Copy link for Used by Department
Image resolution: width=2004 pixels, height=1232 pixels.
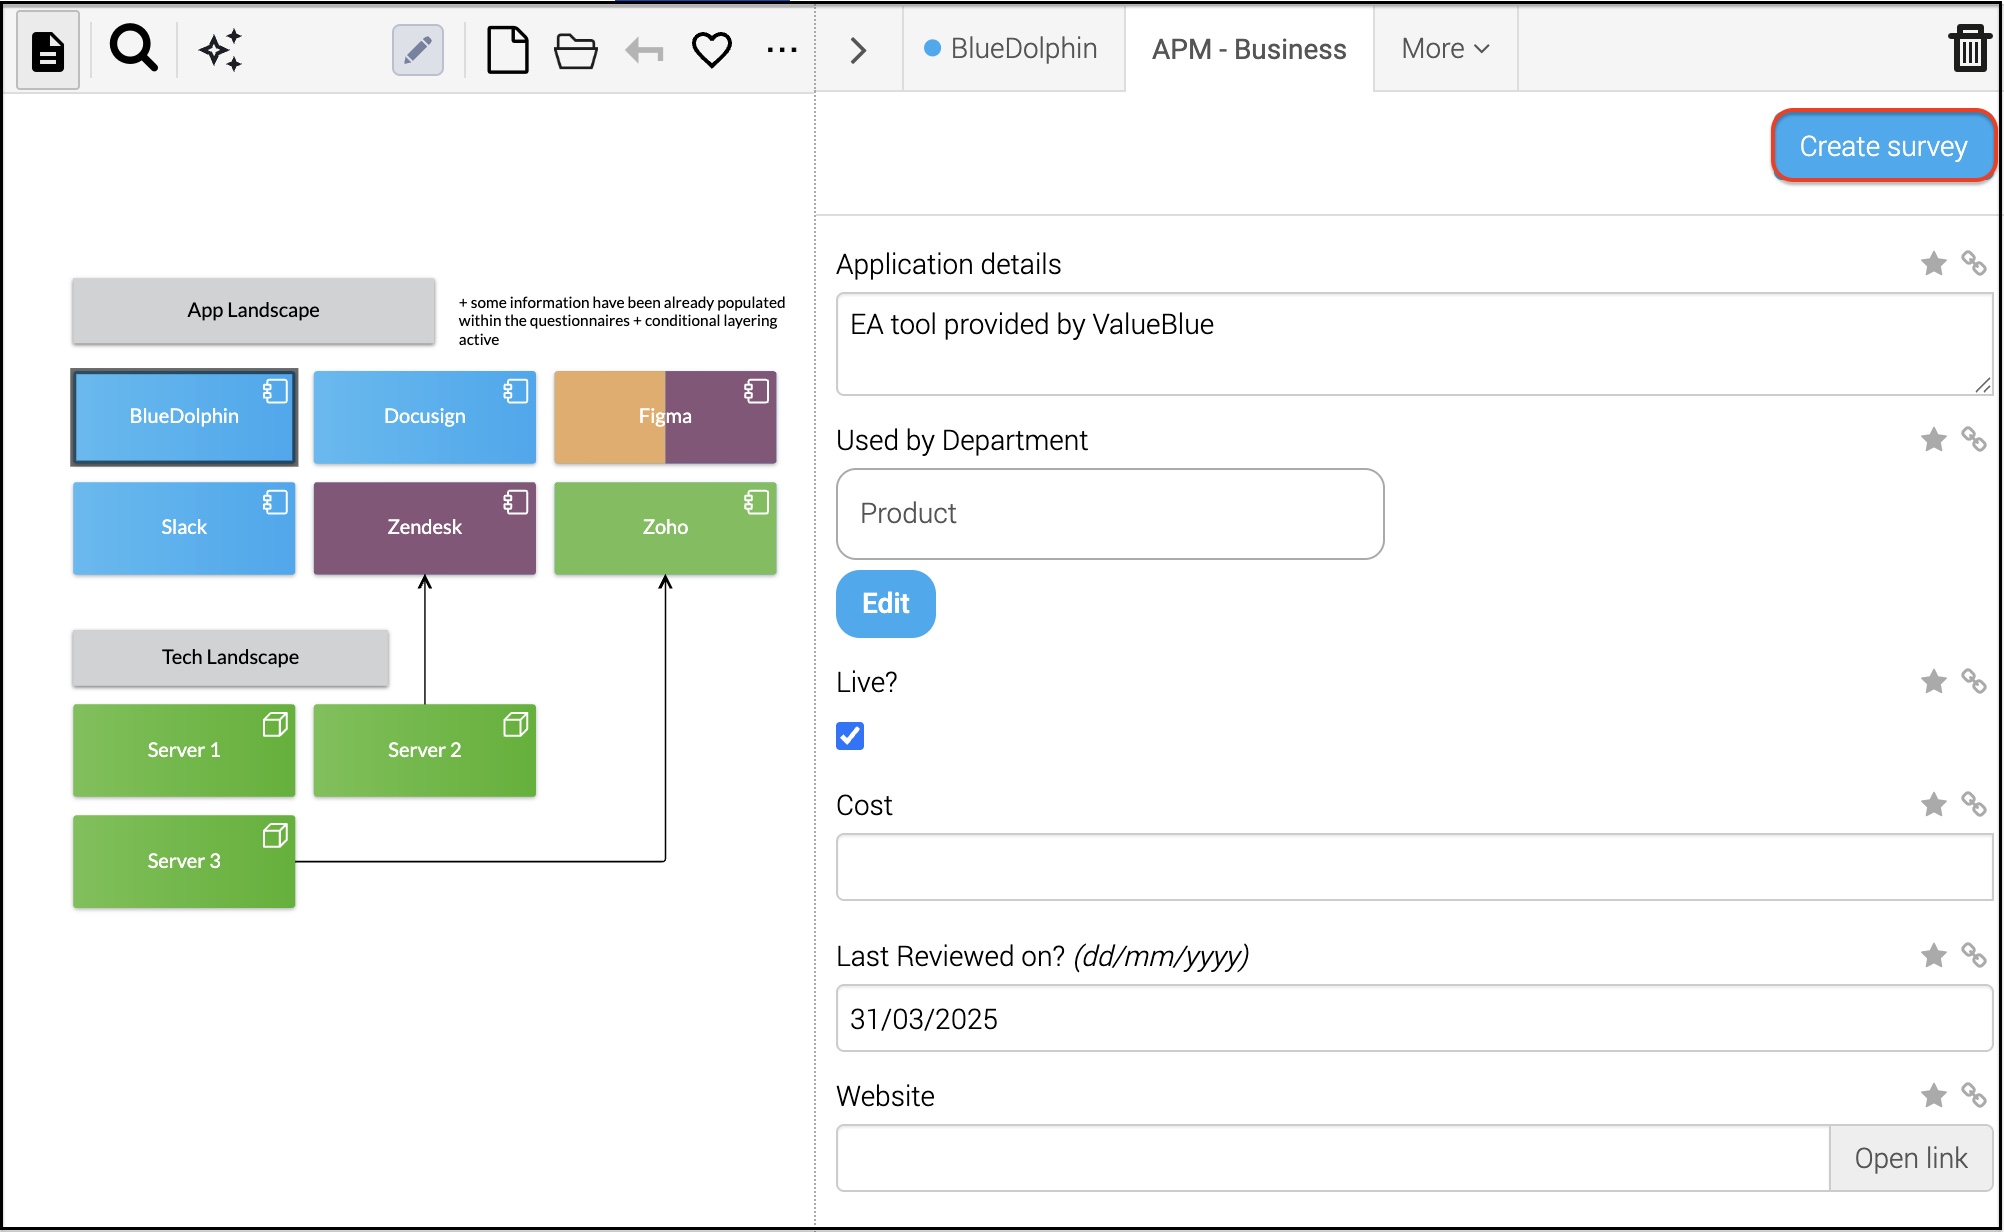point(1974,439)
